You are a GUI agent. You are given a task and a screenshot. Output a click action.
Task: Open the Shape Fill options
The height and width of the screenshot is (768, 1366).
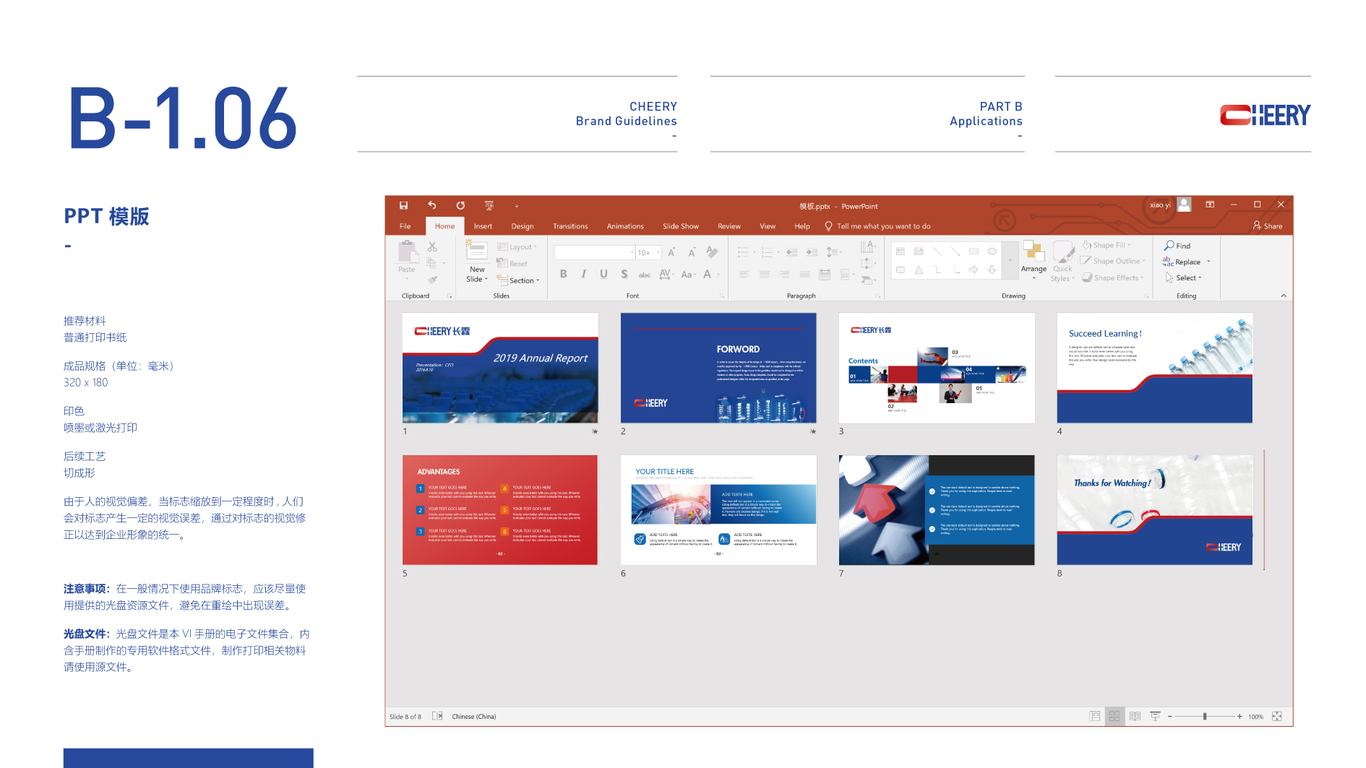coord(1105,245)
